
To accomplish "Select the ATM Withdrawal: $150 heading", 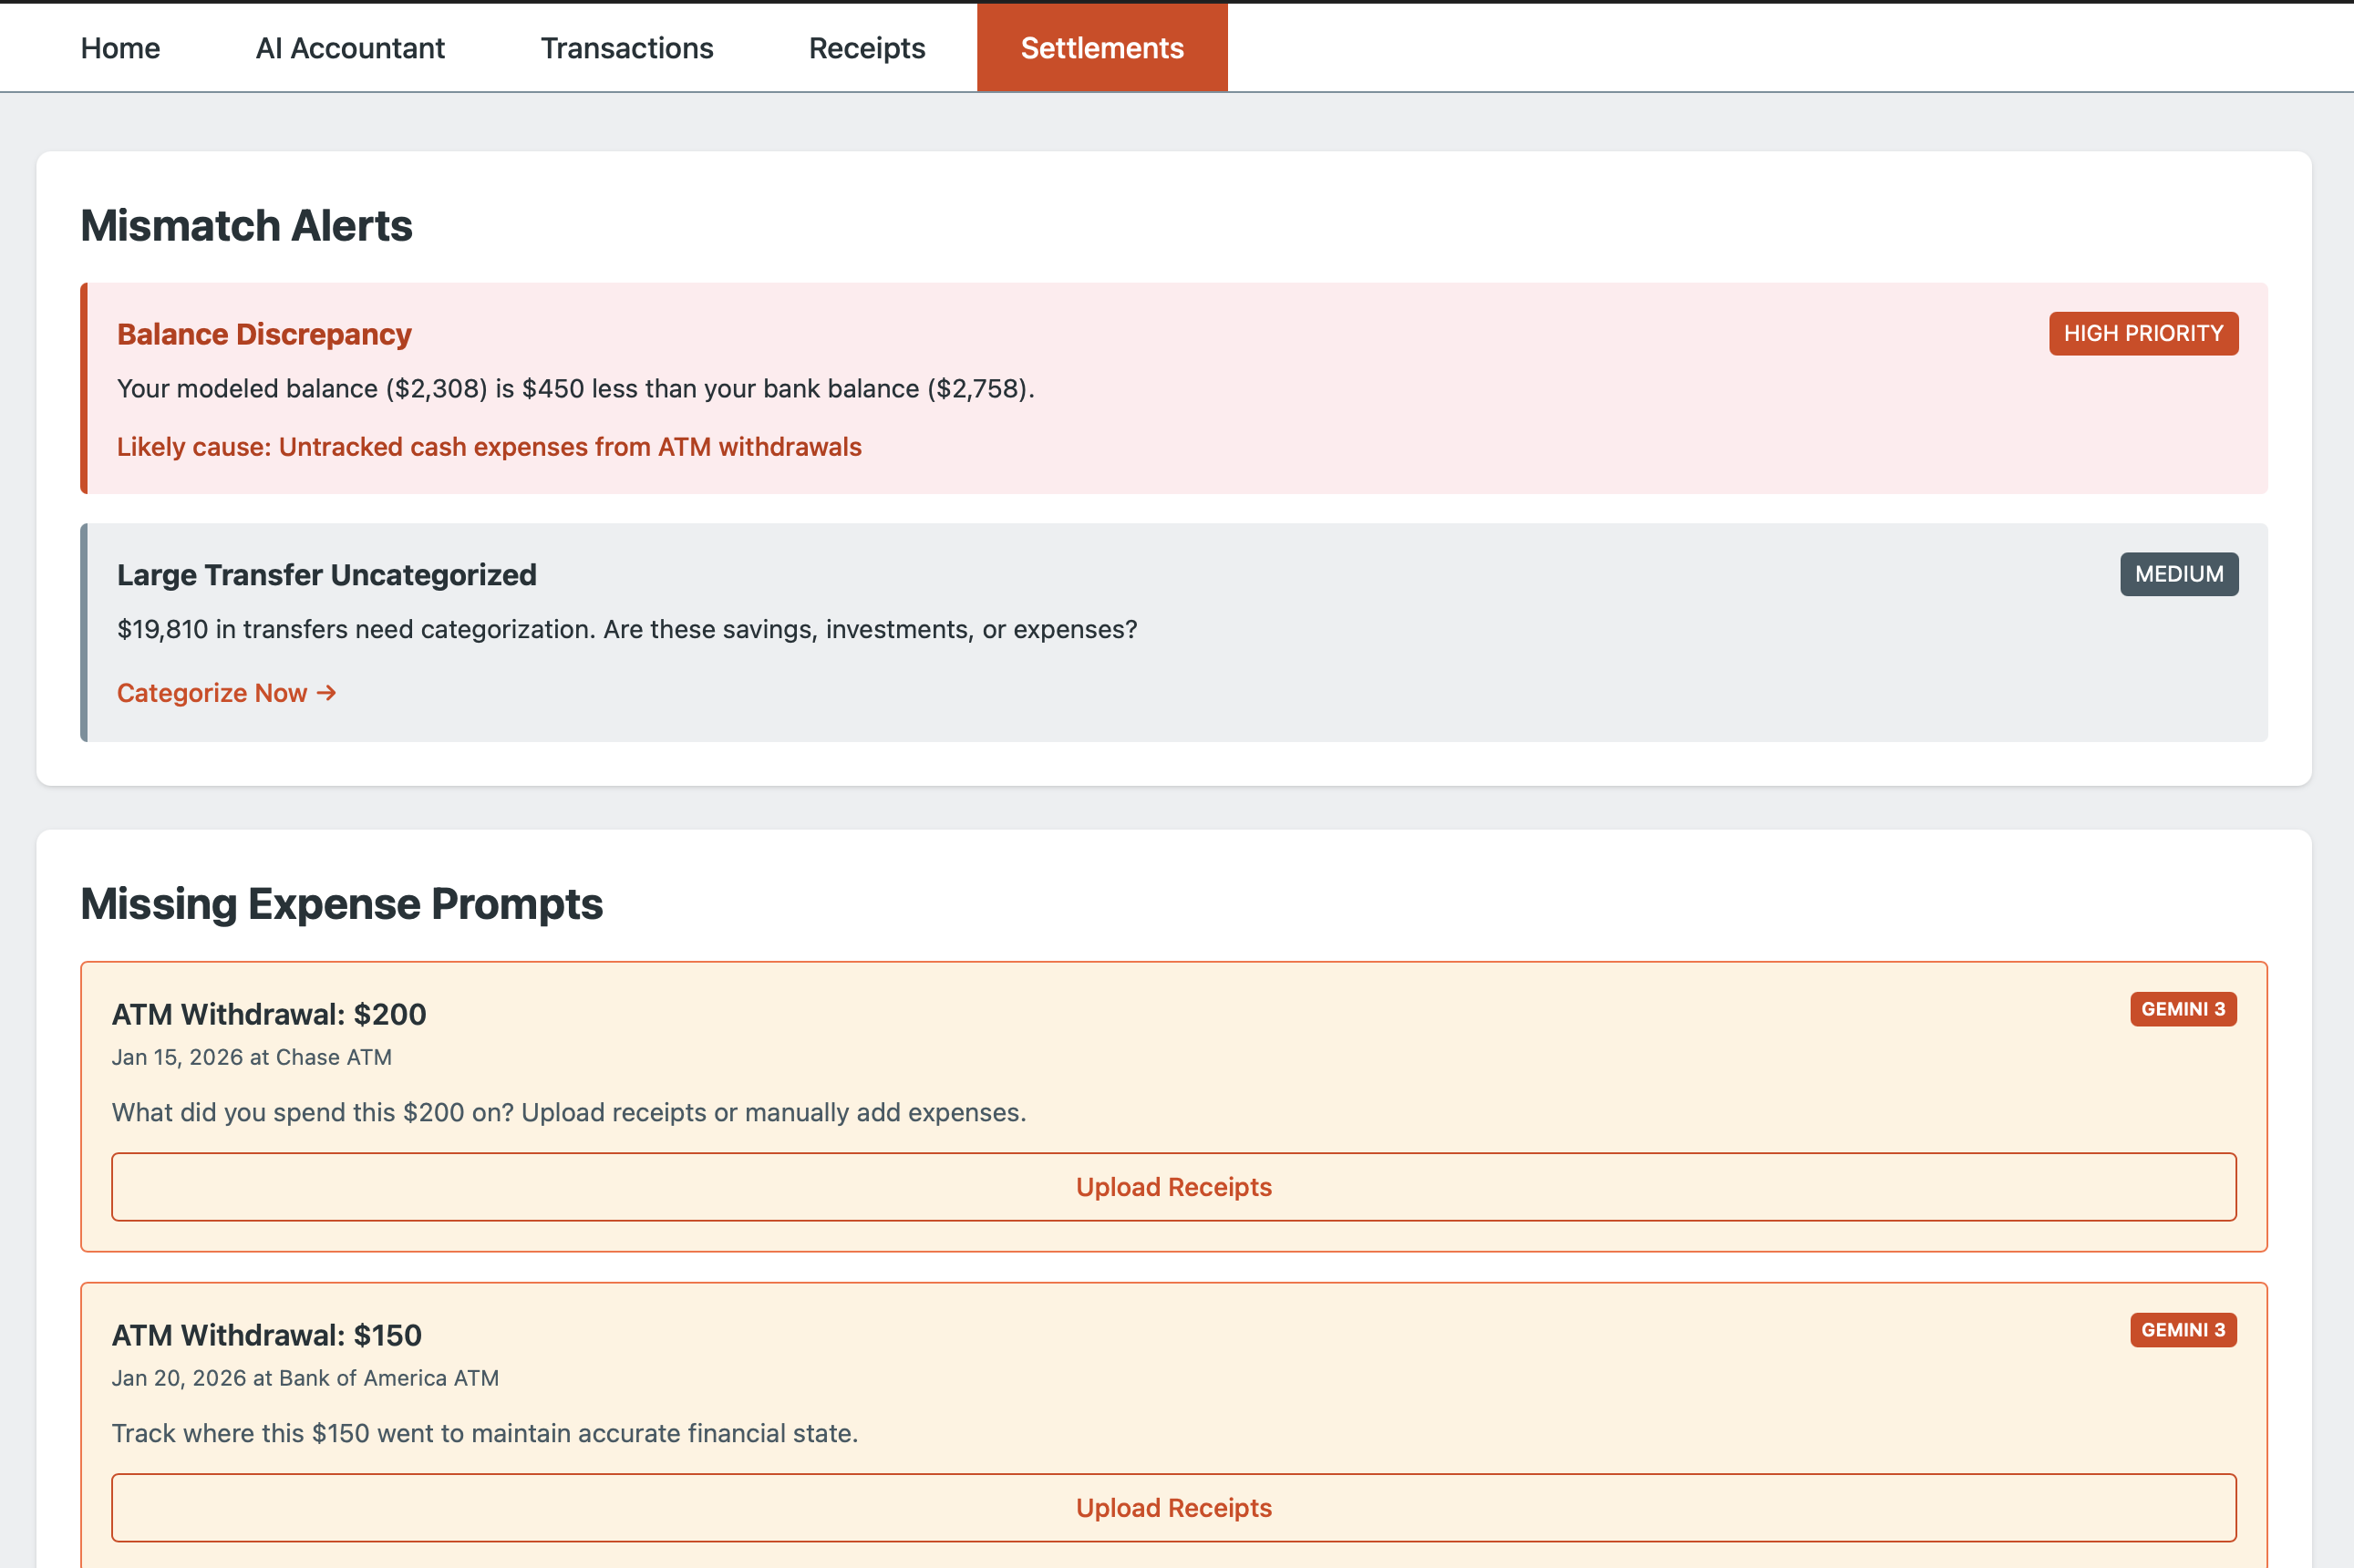I will 267,1336.
